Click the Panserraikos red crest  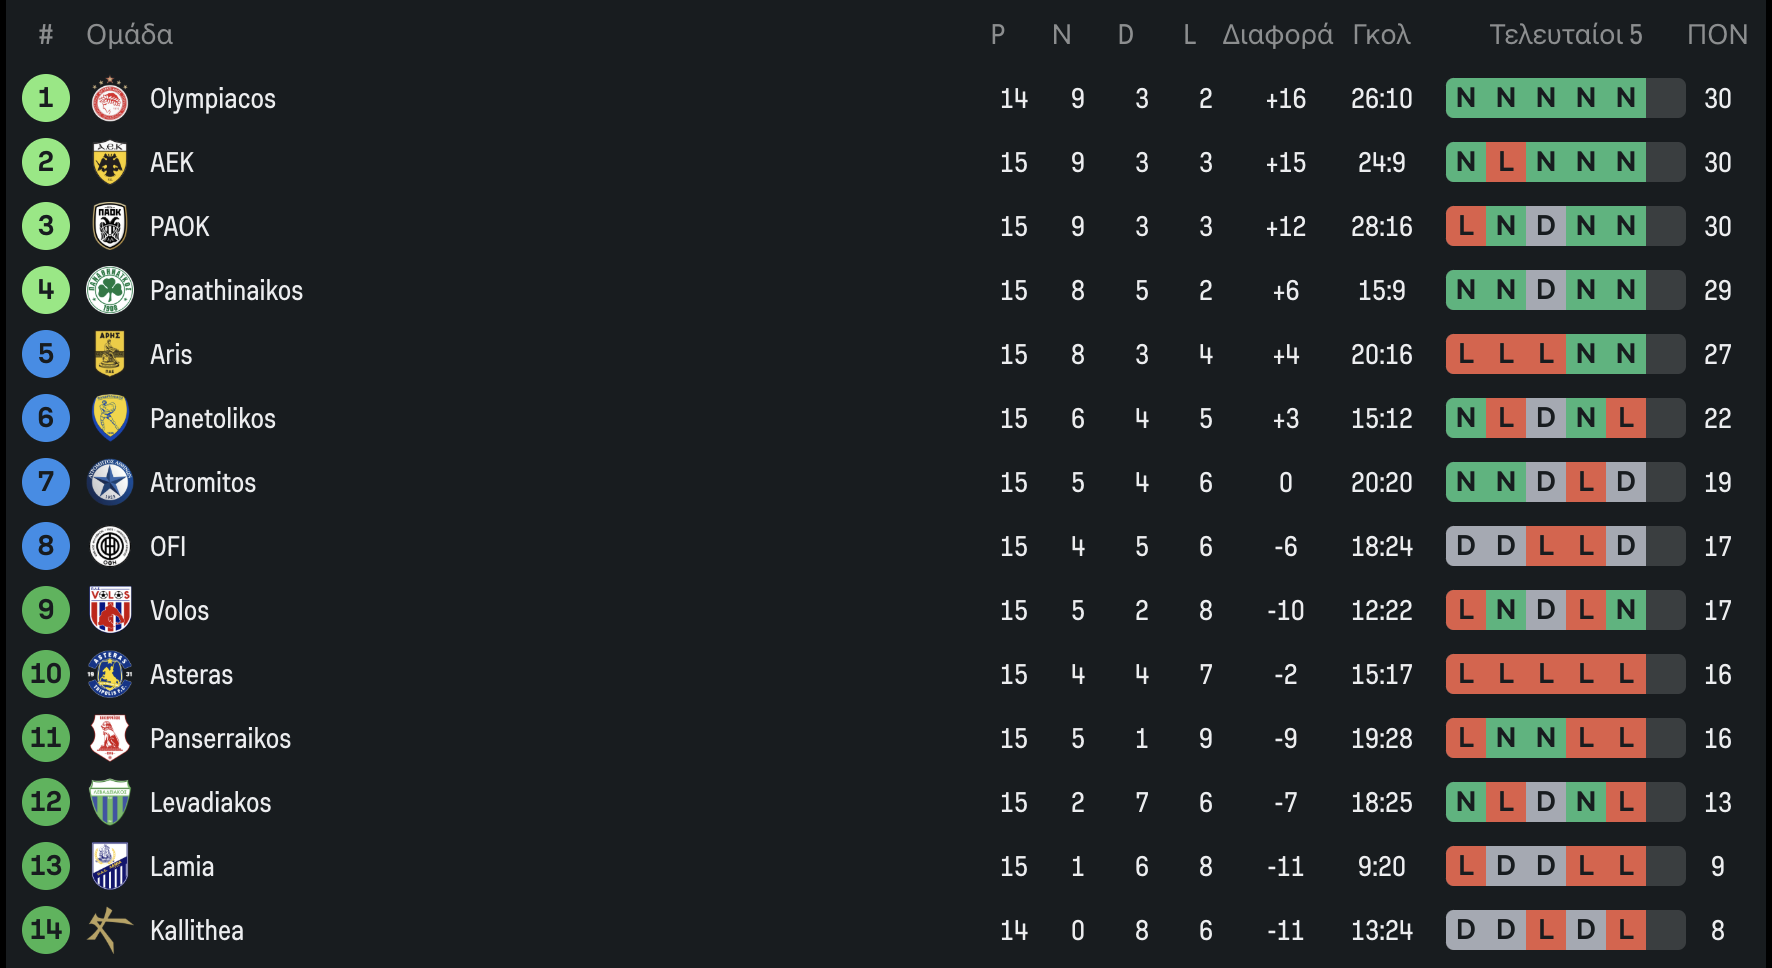click(x=110, y=739)
